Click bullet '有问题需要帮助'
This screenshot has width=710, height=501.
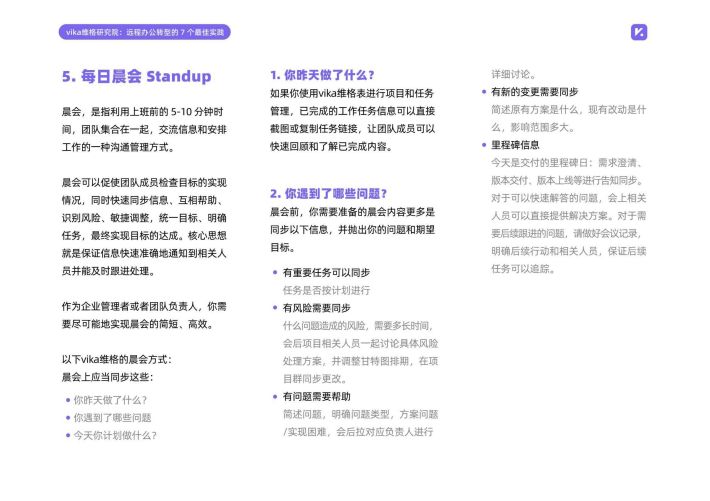317,397
